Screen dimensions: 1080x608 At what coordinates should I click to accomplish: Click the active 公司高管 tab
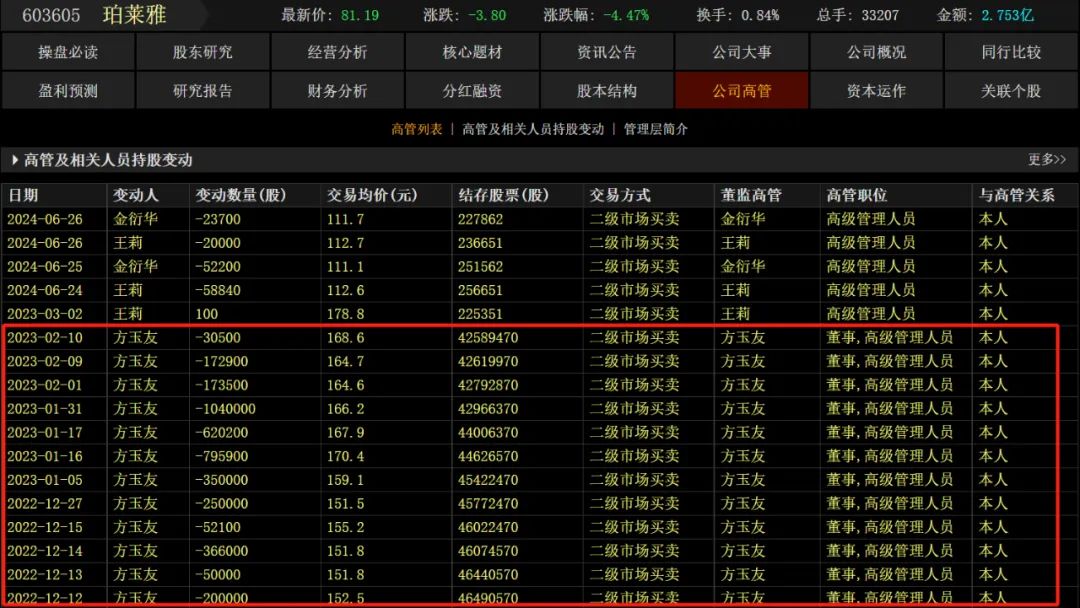[x=742, y=91]
